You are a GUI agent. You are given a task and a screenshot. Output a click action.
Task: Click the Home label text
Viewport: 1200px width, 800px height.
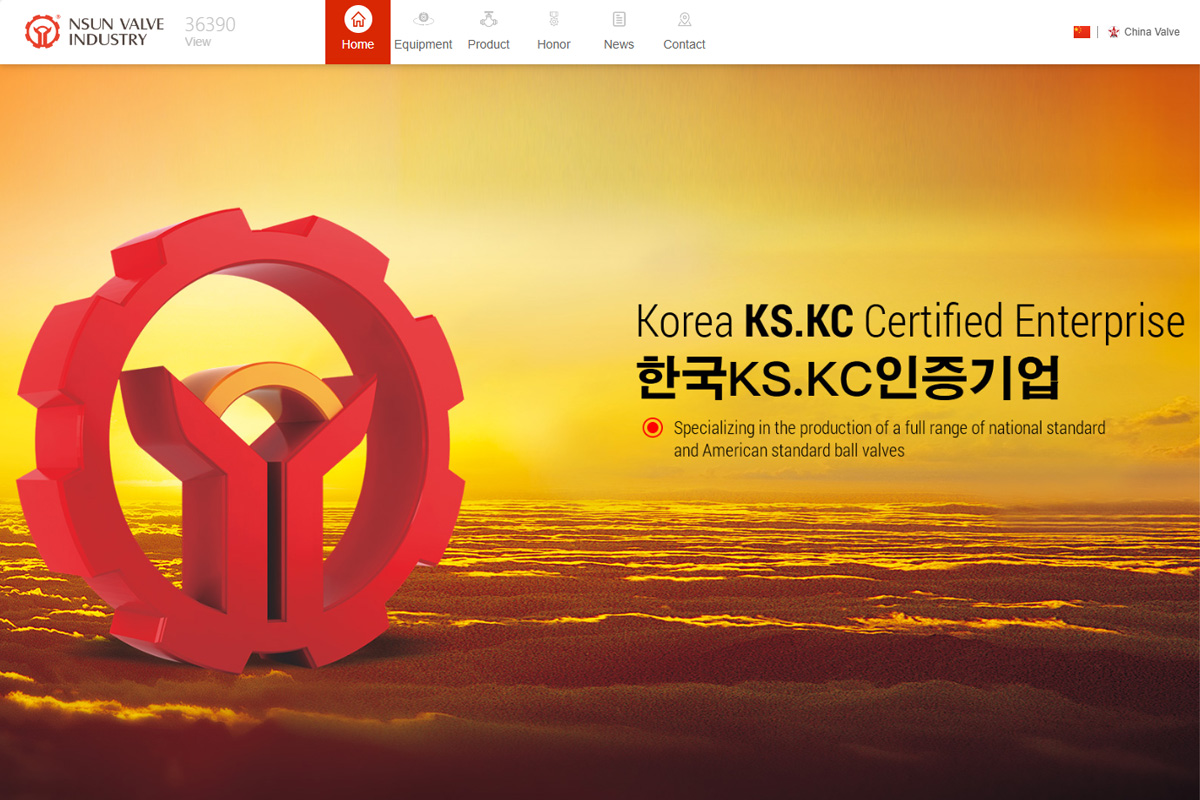pos(358,44)
